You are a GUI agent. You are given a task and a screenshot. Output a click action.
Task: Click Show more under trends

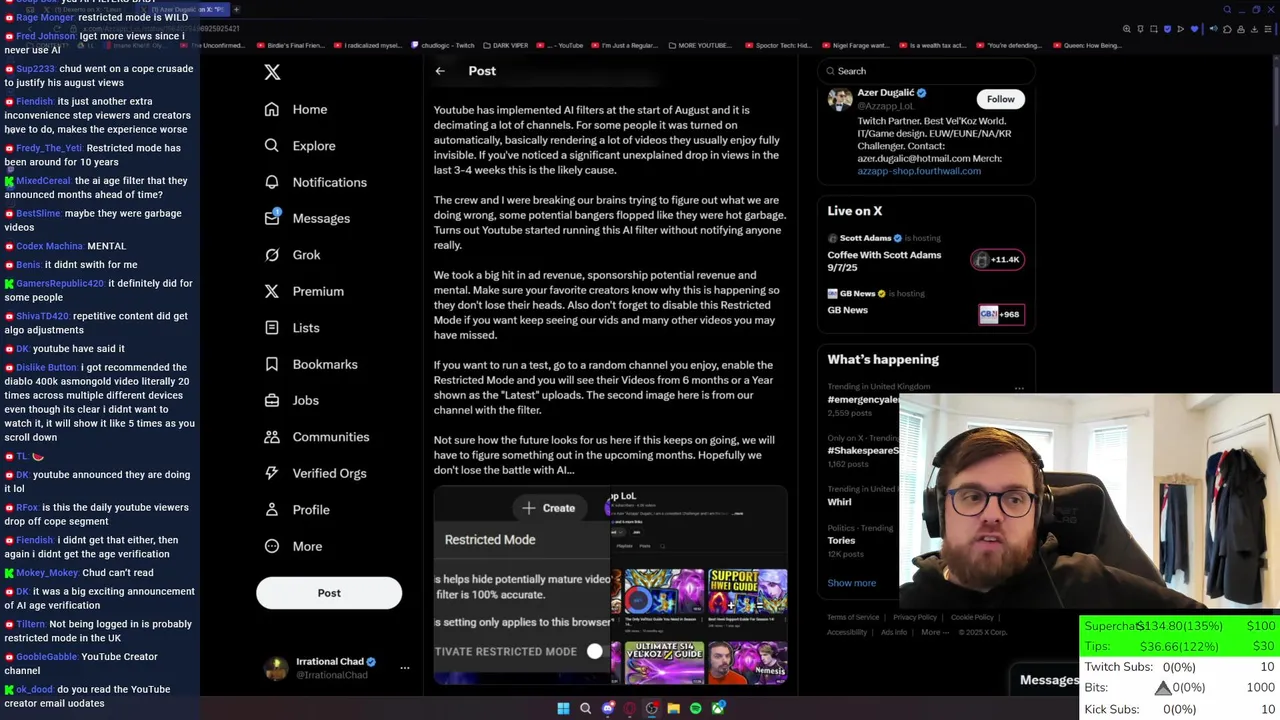(x=851, y=583)
